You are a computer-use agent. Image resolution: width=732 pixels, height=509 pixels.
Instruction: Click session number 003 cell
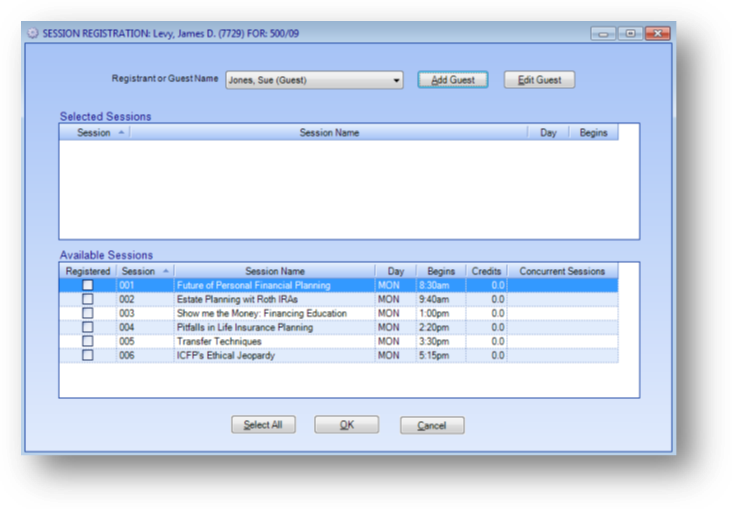coord(145,313)
